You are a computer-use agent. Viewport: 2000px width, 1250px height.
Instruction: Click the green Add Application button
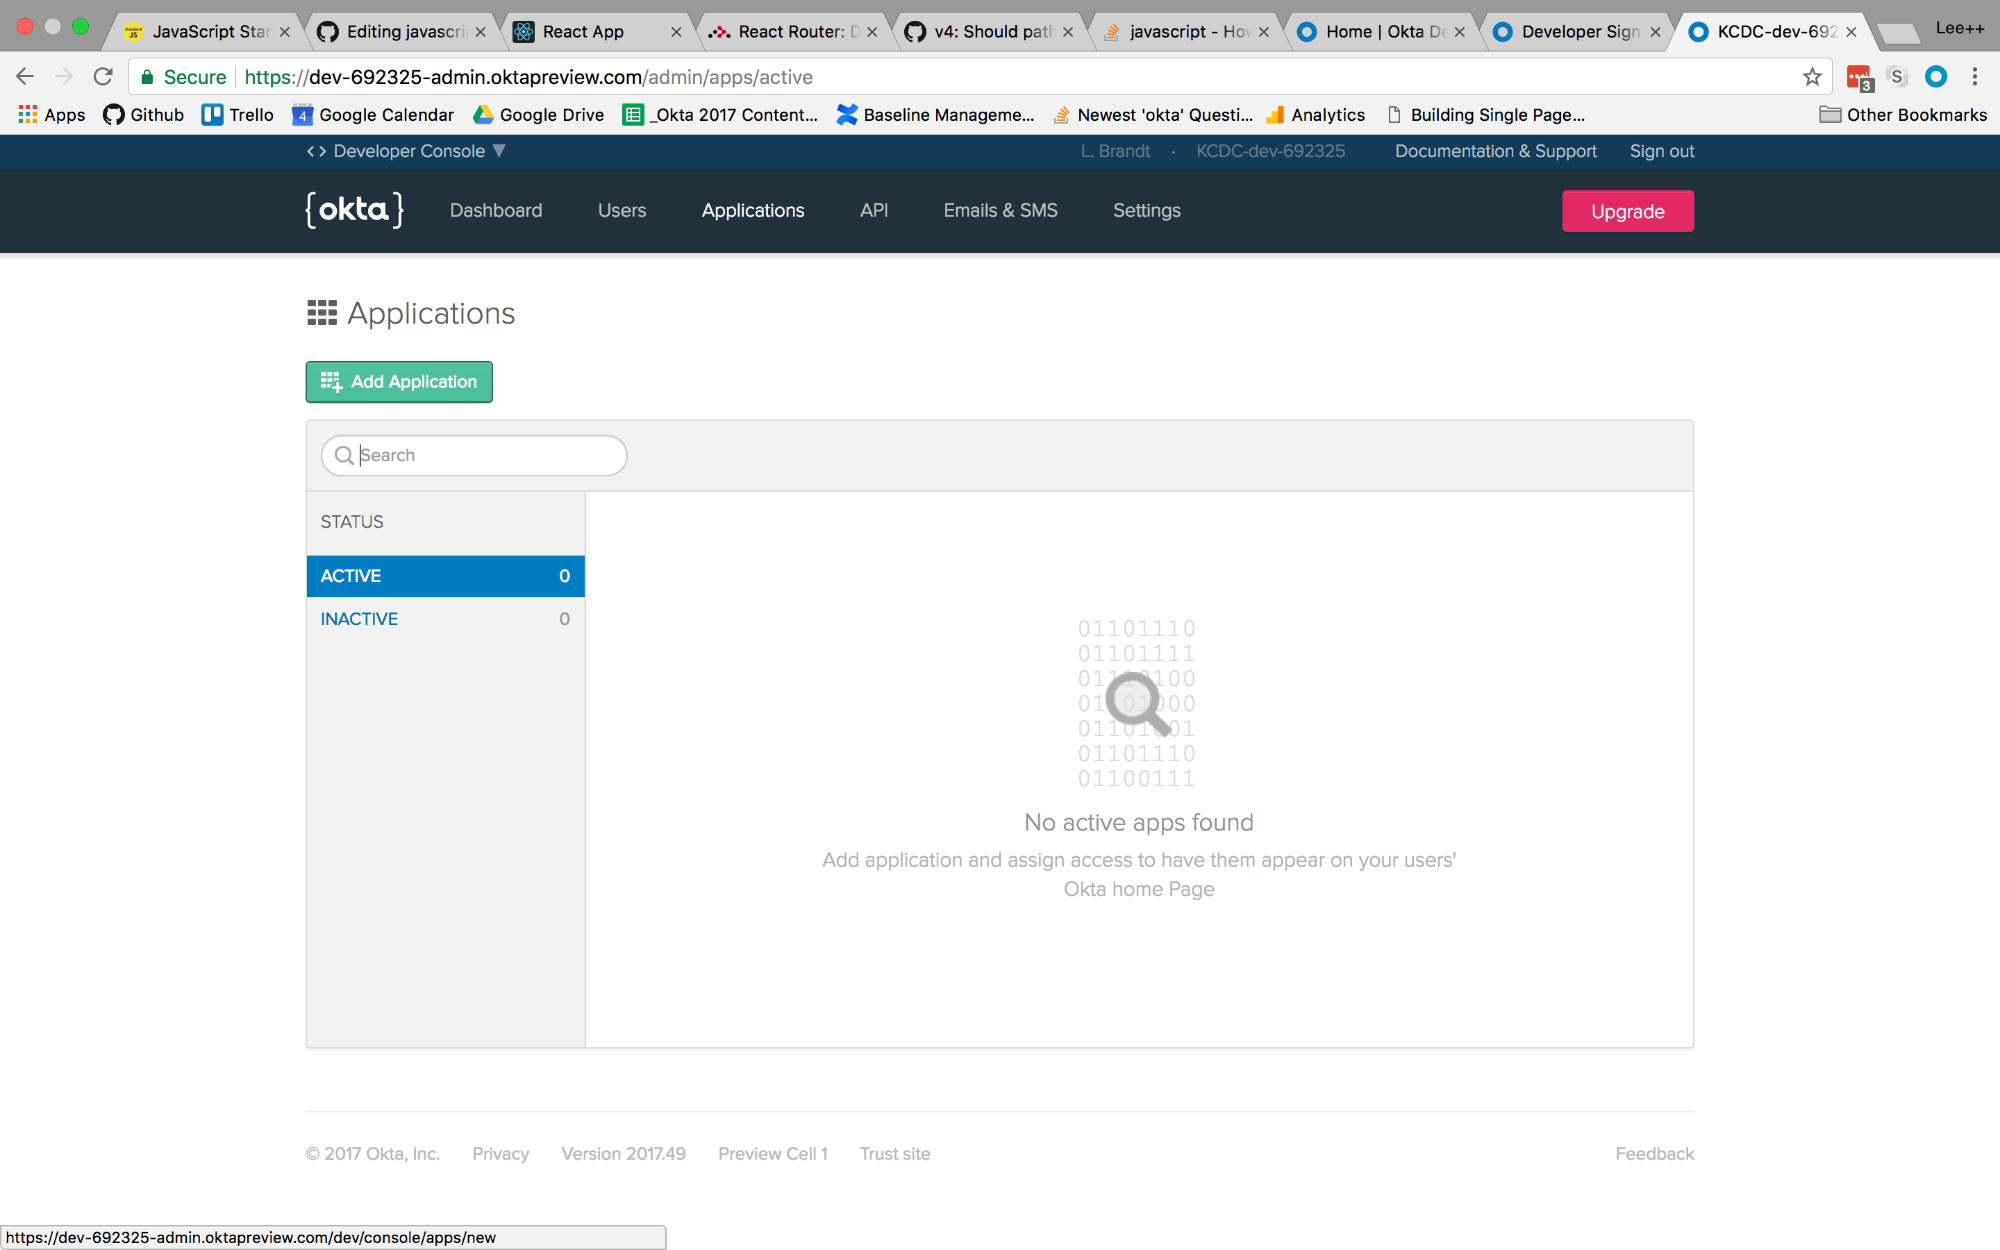tap(399, 382)
